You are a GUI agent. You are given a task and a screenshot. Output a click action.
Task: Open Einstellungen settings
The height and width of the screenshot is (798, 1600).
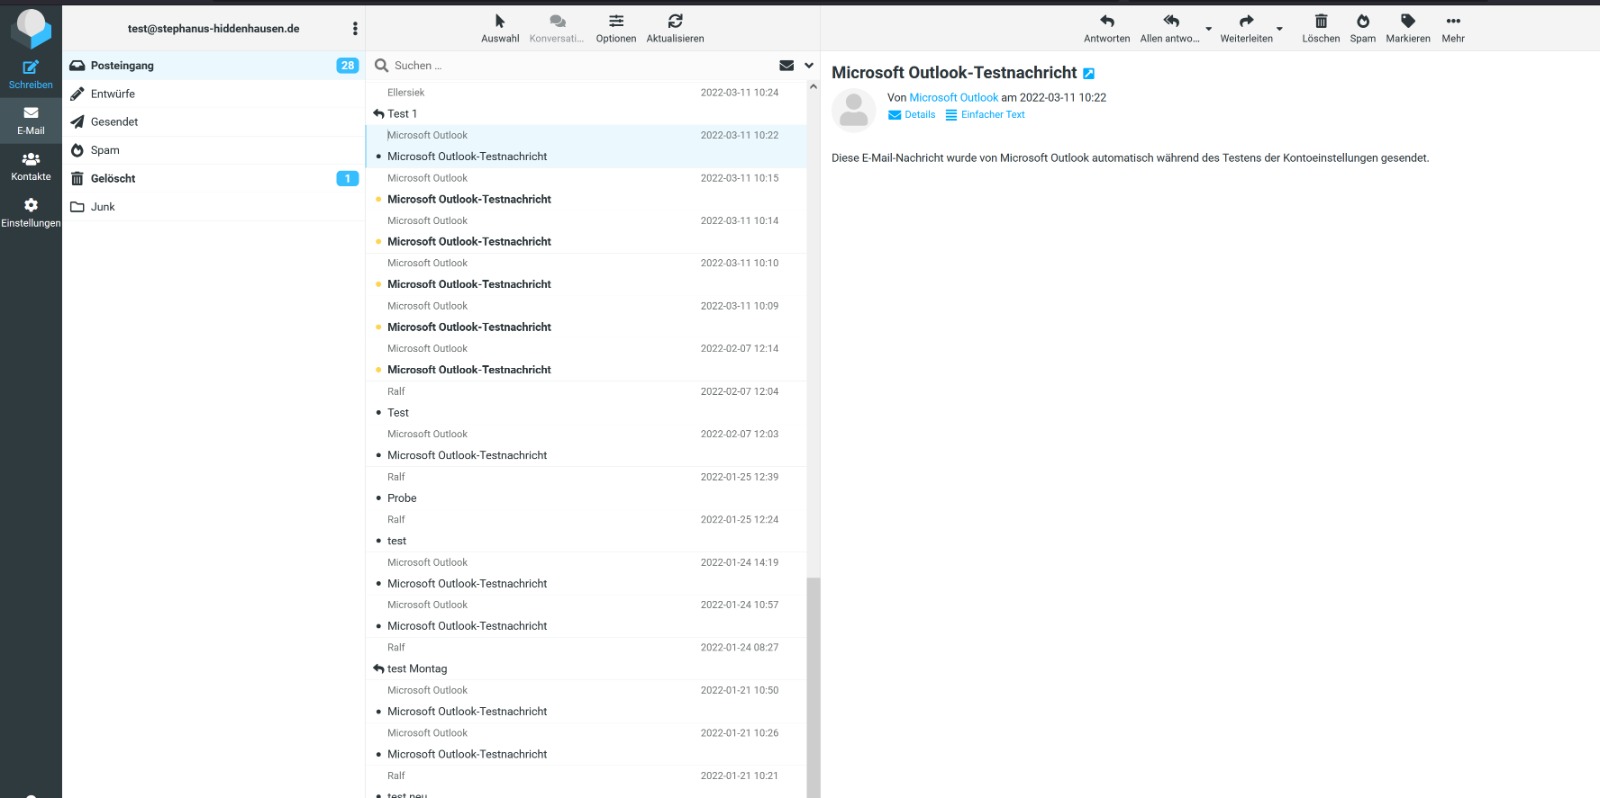31,212
